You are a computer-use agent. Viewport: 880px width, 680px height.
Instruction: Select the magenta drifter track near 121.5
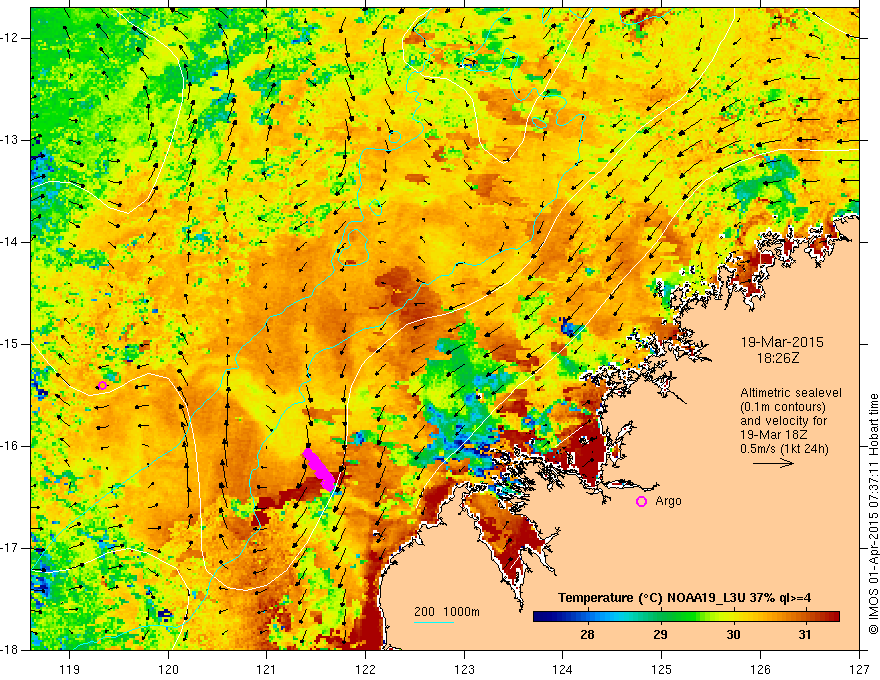click(x=319, y=470)
